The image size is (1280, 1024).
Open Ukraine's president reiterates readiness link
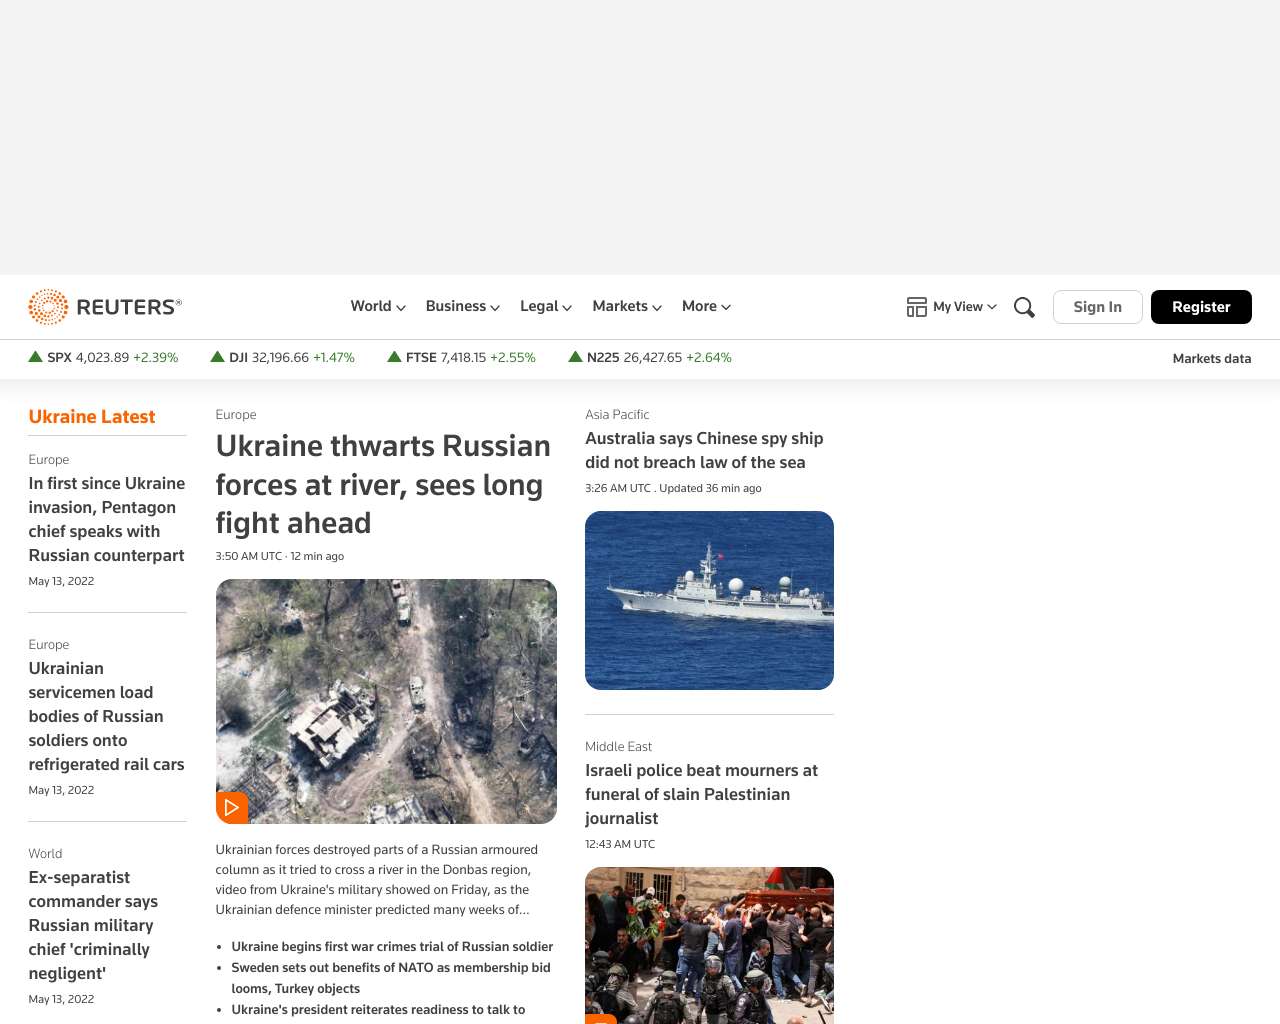[x=378, y=1010]
